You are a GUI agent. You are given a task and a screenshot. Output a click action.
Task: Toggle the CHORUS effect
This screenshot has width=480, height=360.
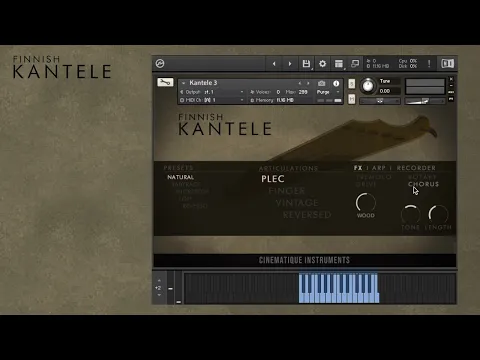pos(423,184)
